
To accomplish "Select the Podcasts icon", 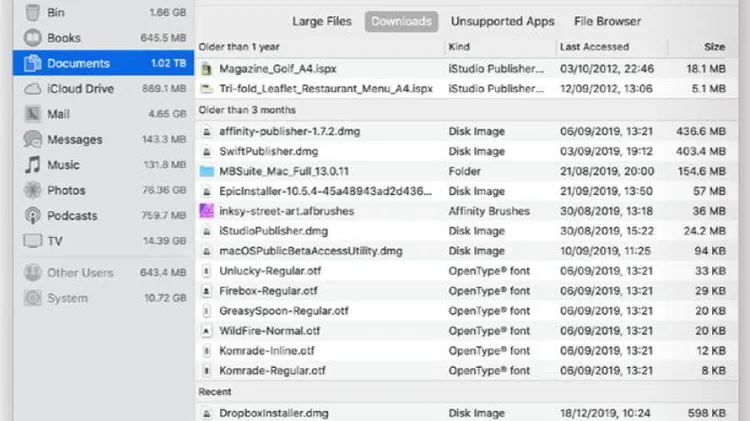I will (x=33, y=215).
